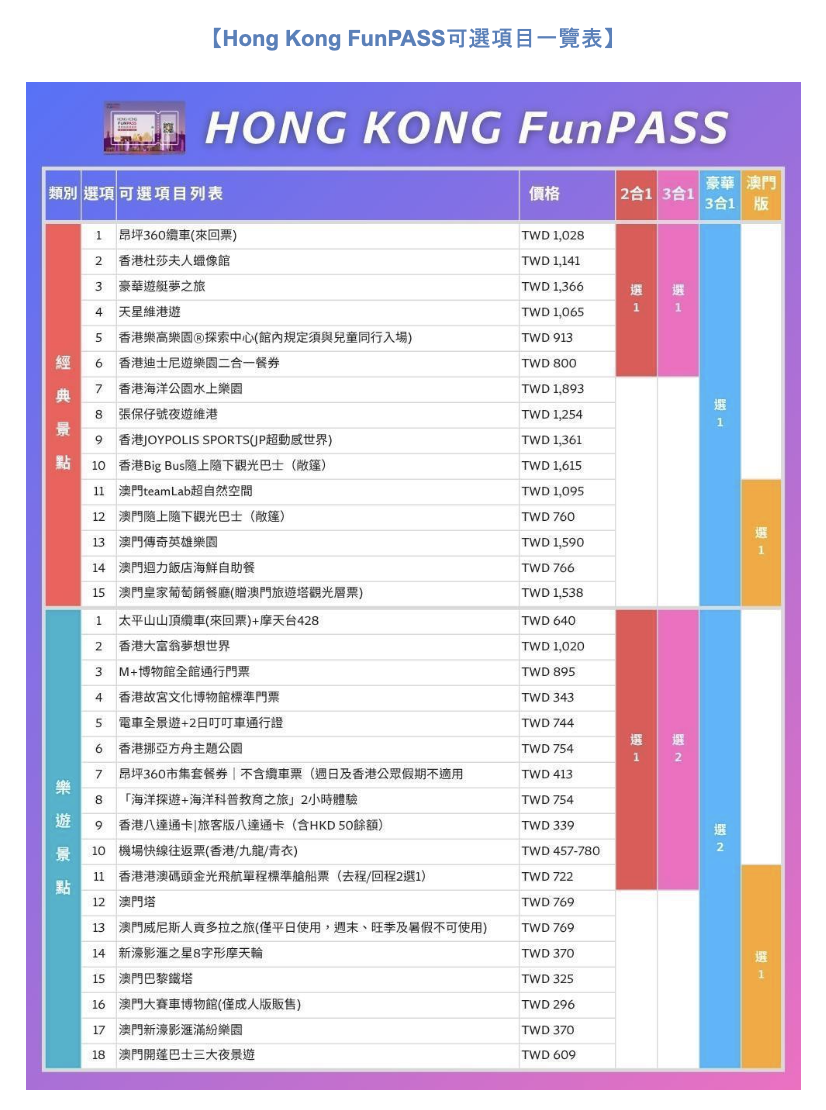Screen dimensions: 826x1110
Task: Click price TWD 339
Action: [549, 825]
